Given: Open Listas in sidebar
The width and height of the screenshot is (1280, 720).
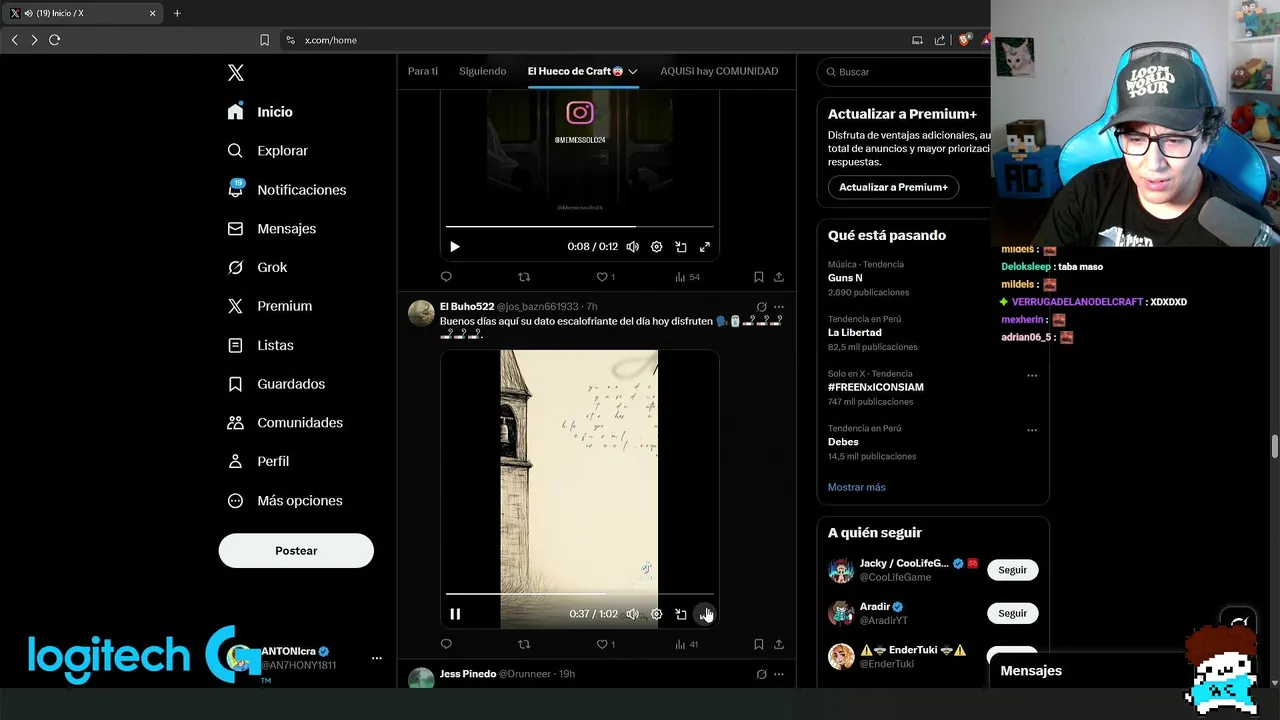Looking at the screenshot, I should coord(260,345).
